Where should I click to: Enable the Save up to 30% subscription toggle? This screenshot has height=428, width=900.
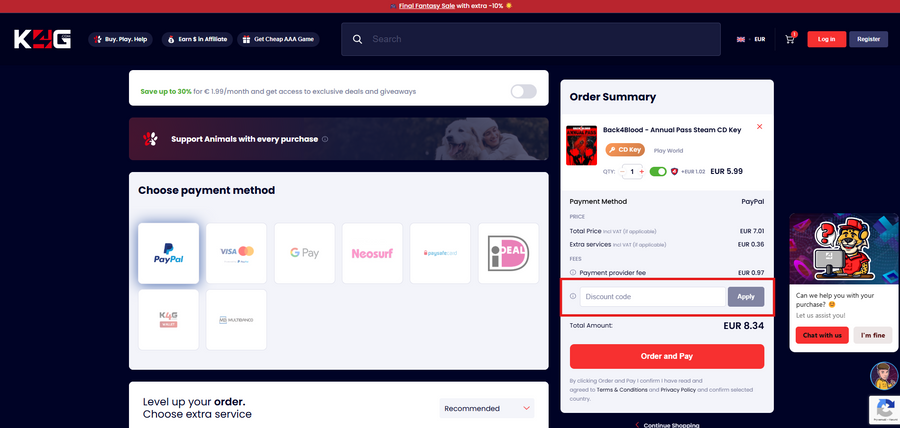[523, 91]
